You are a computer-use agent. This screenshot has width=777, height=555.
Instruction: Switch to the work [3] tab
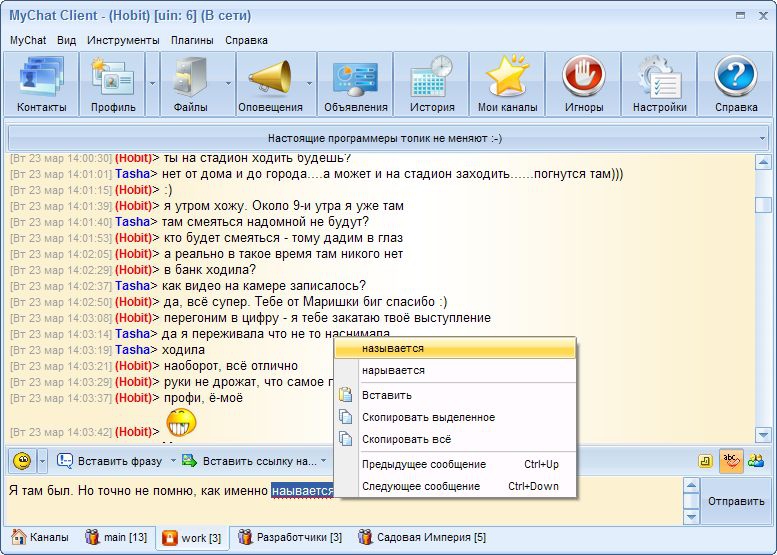pos(192,538)
